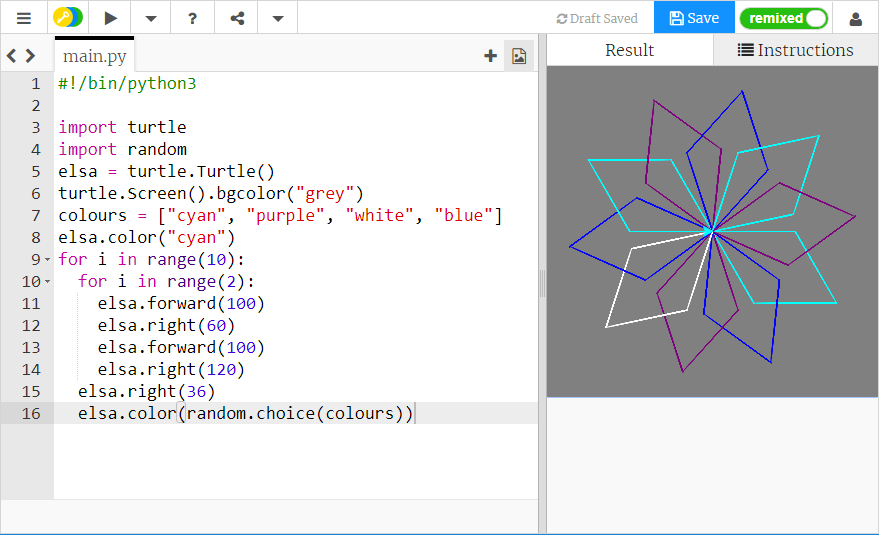Image resolution: width=879 pixels, height=535 pixels.
Task: Run the code with the play button
Action: click(111, 18)
